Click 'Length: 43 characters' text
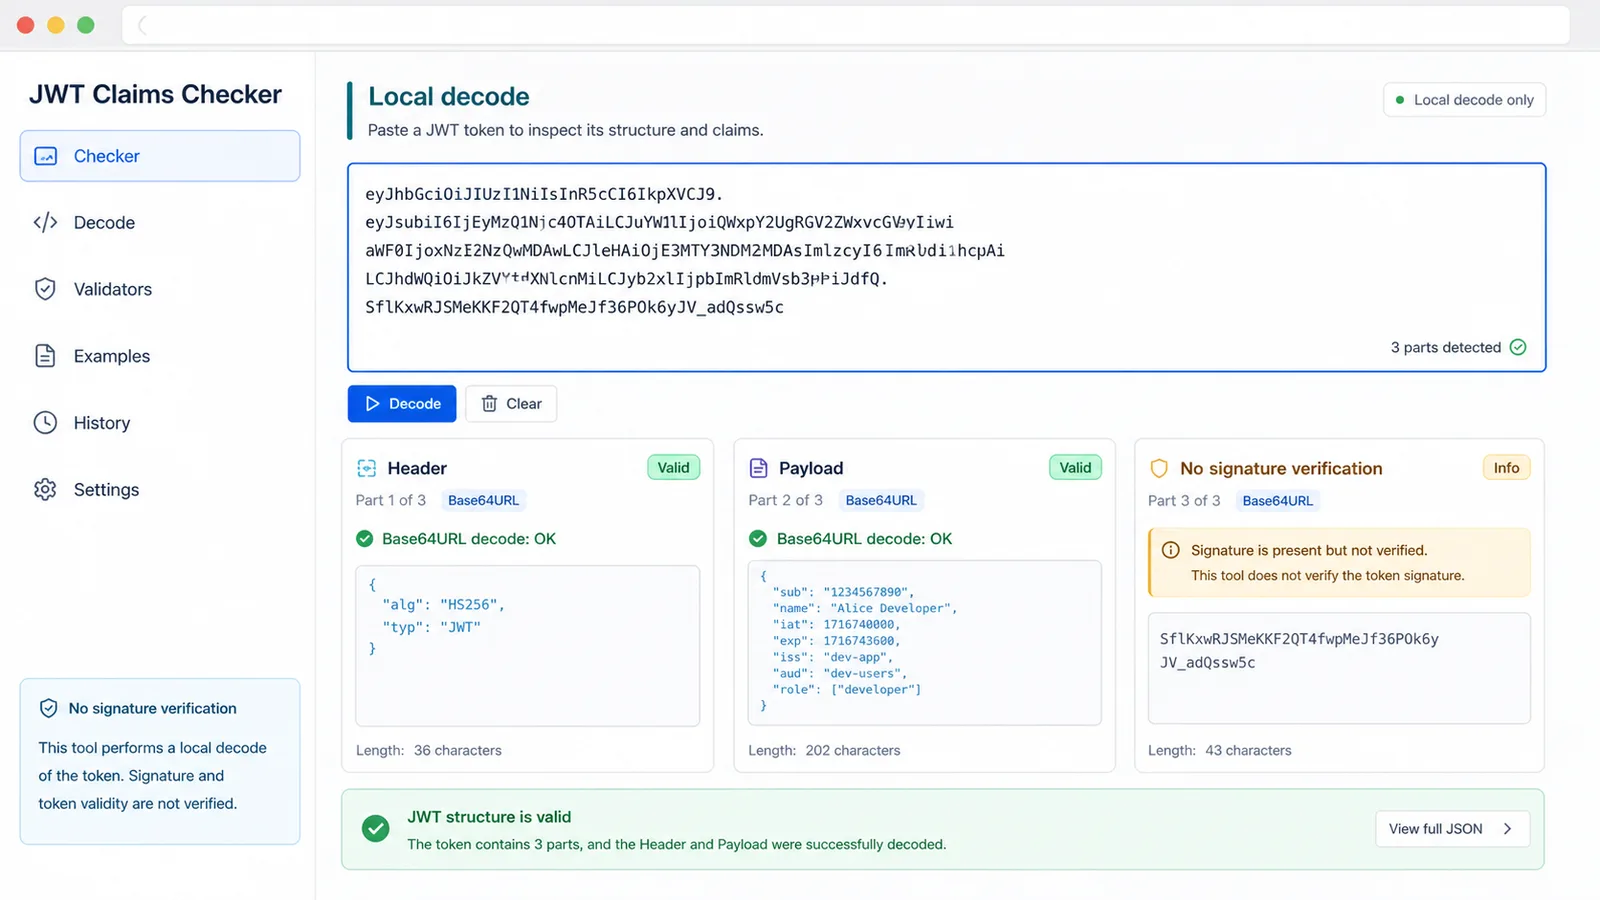The height and width of the screenshot is (900, 1600). [1220, 750]
